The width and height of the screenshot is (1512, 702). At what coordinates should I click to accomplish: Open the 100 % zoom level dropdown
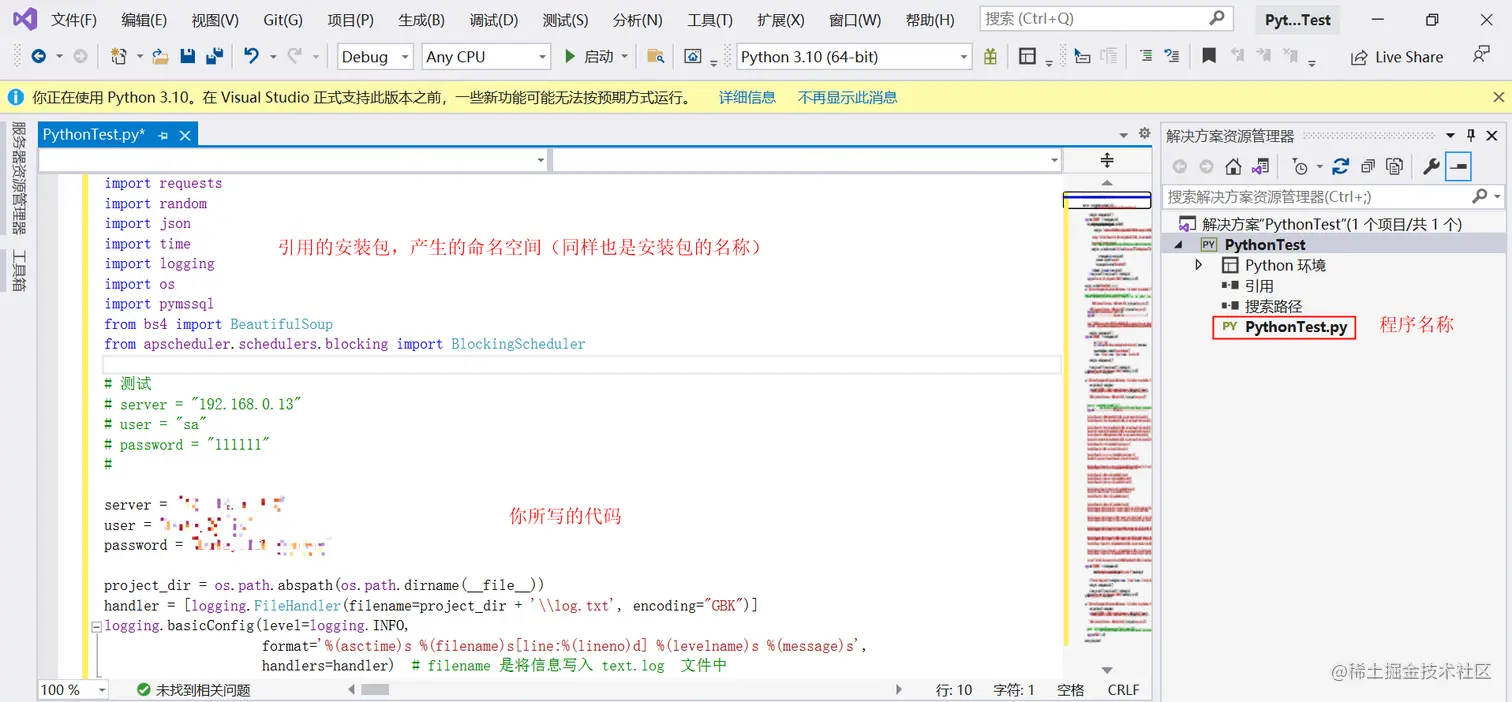[73, 689]
